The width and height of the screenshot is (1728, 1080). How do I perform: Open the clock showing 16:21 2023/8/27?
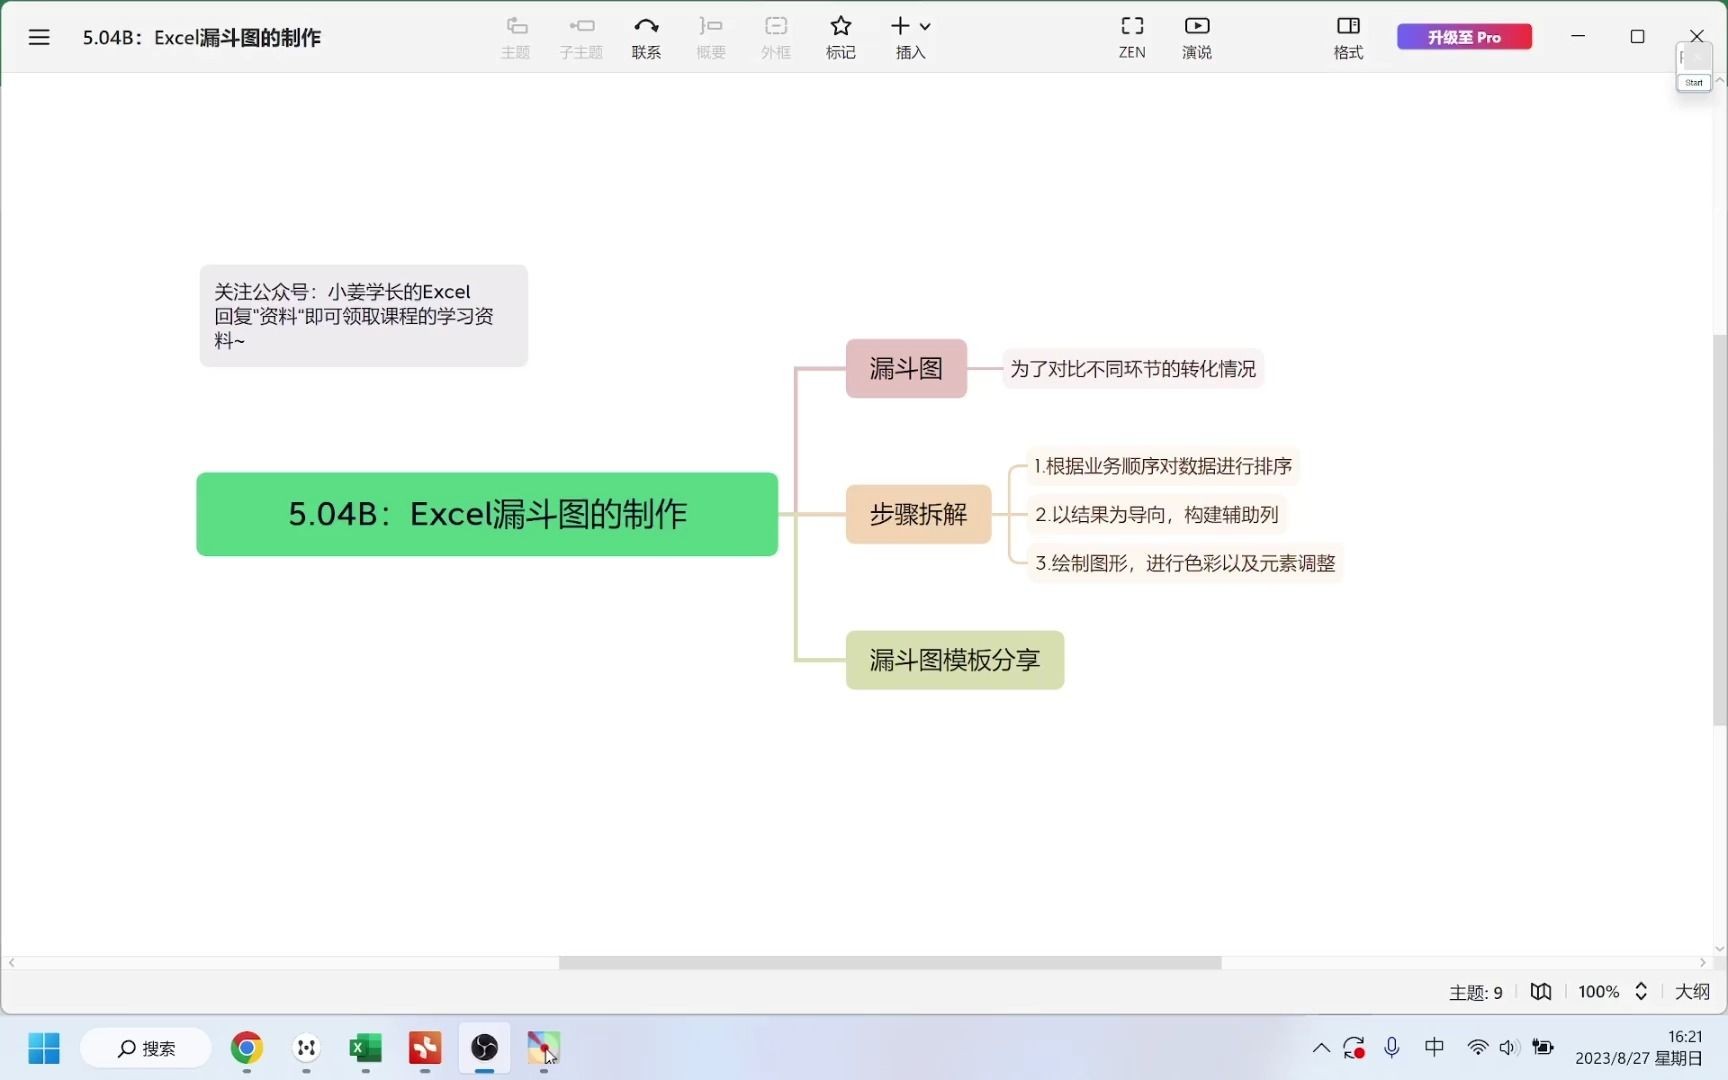click(x=1639, y=1048)
